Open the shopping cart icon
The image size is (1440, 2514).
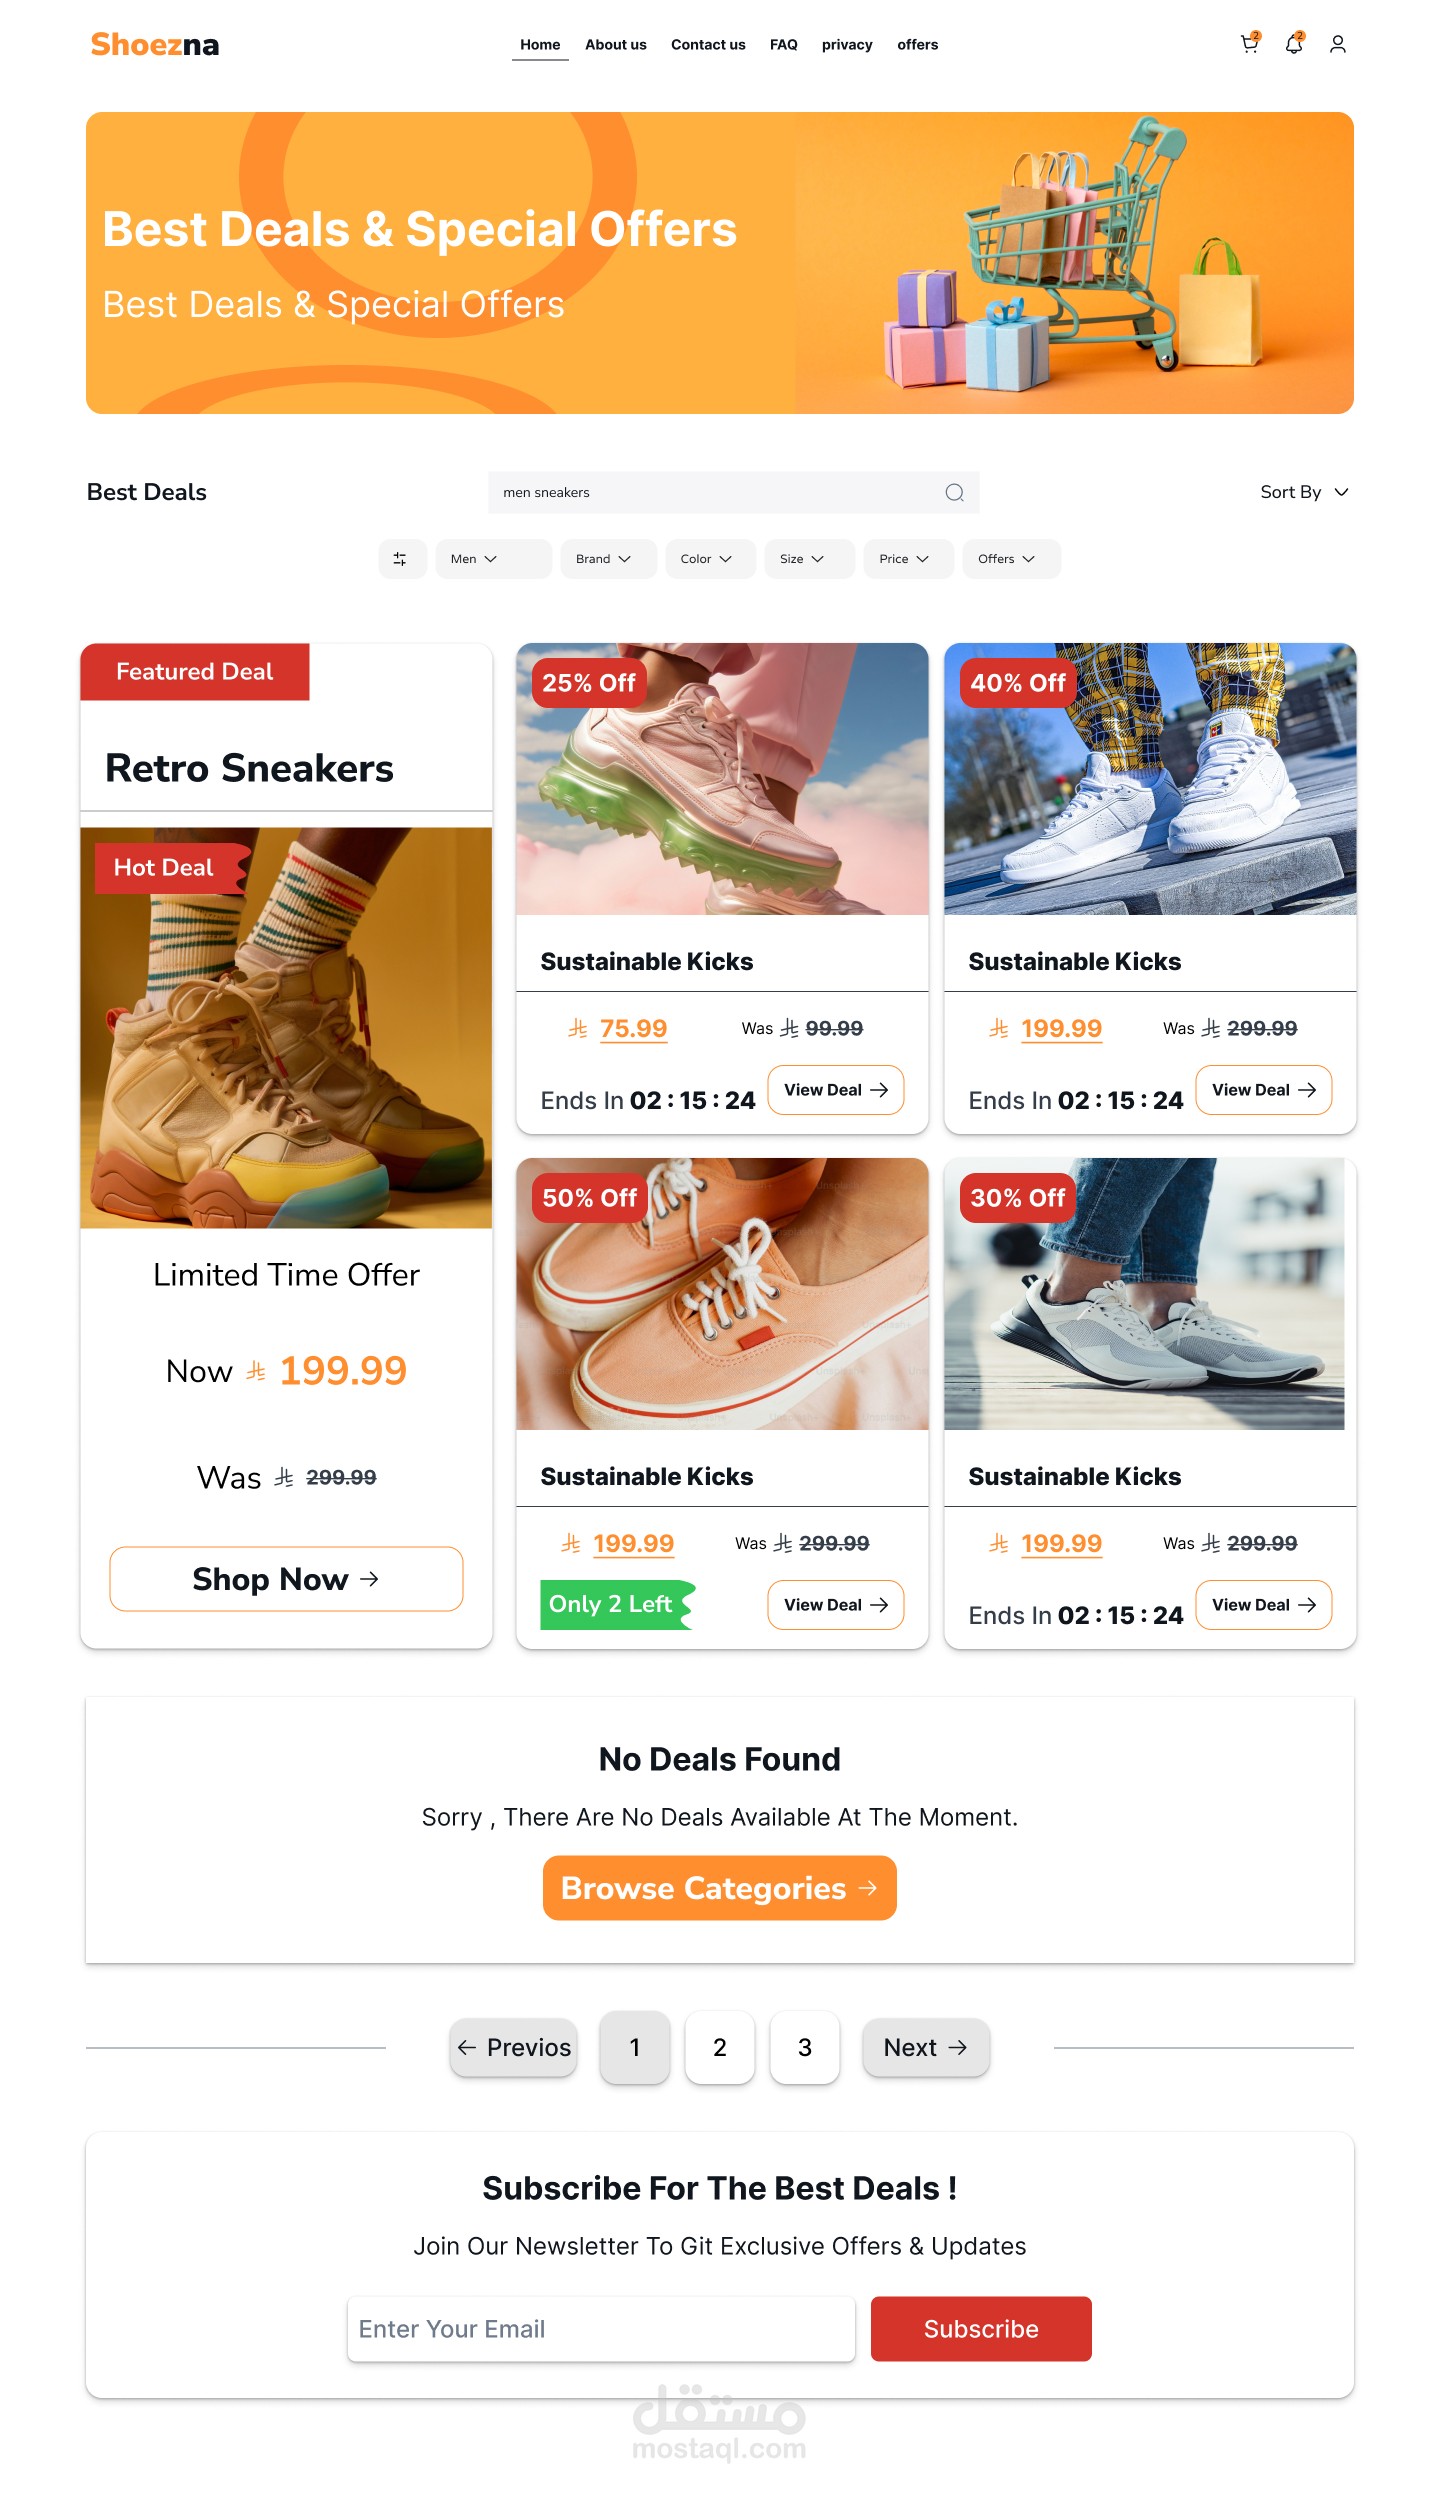pos(1249,43)
